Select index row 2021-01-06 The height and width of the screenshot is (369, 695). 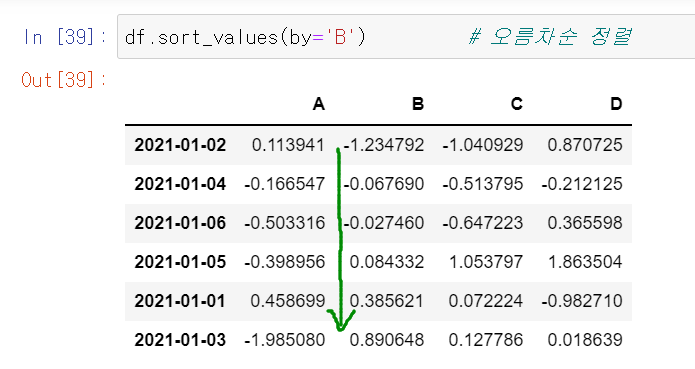180,223
